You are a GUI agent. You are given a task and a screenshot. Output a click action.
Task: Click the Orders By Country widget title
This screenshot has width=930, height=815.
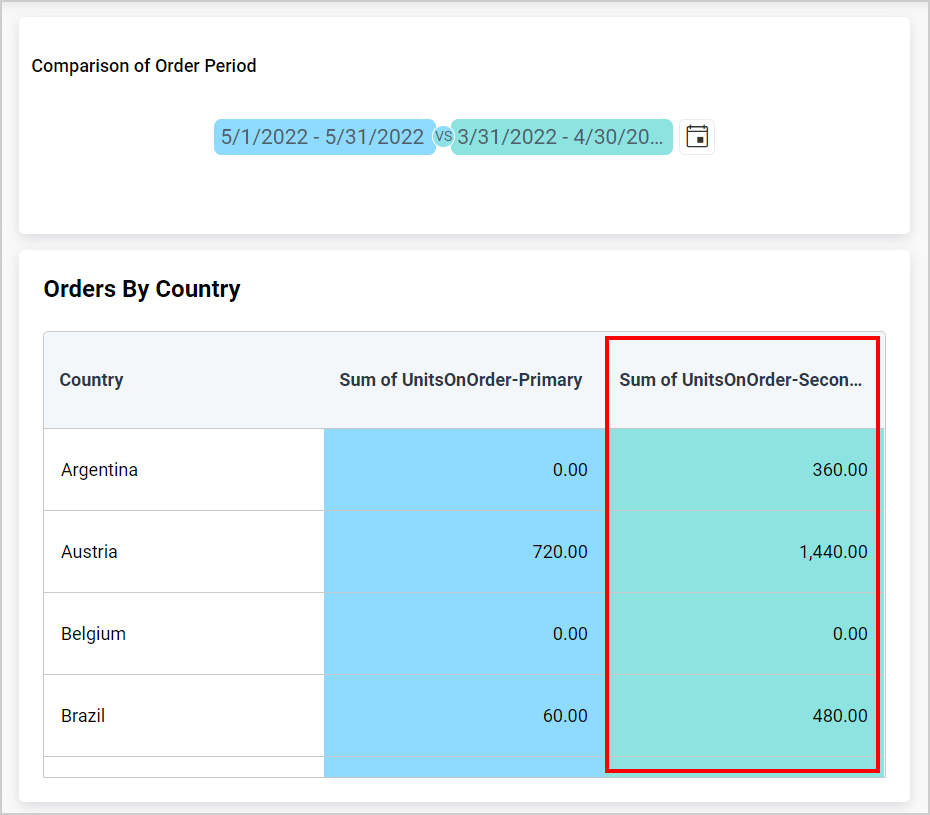tap(142, 290)
